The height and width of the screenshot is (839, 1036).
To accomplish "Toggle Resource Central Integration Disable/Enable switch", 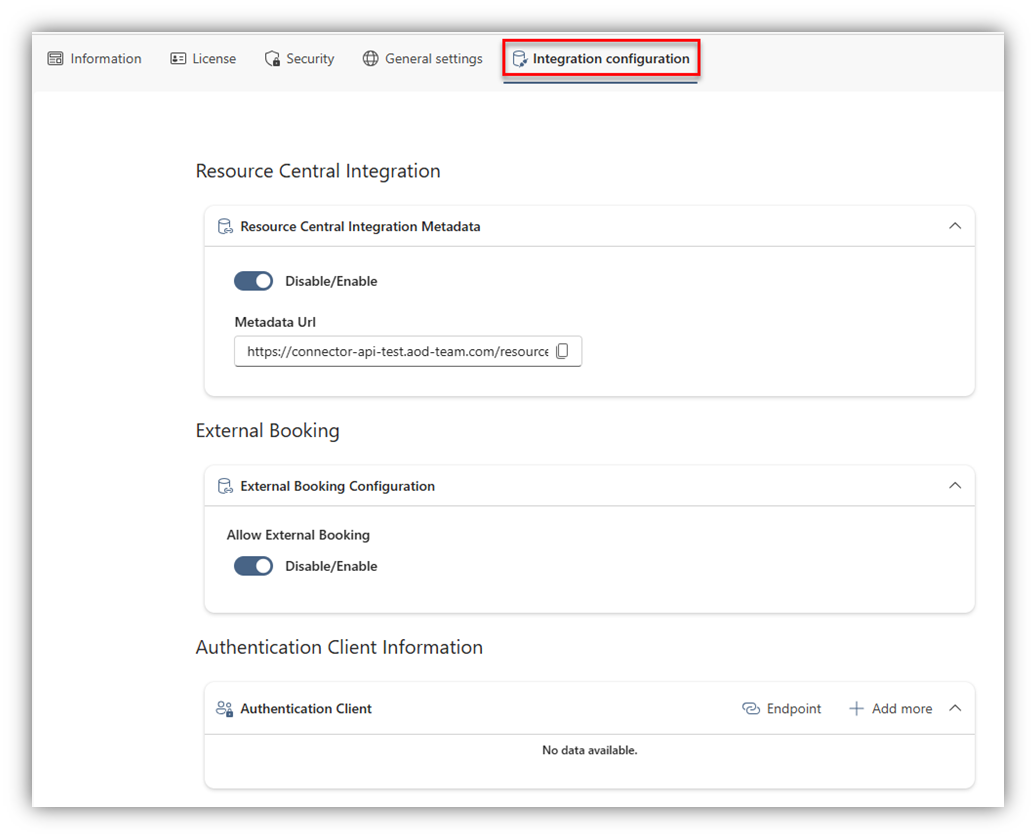I will point(253,281).
